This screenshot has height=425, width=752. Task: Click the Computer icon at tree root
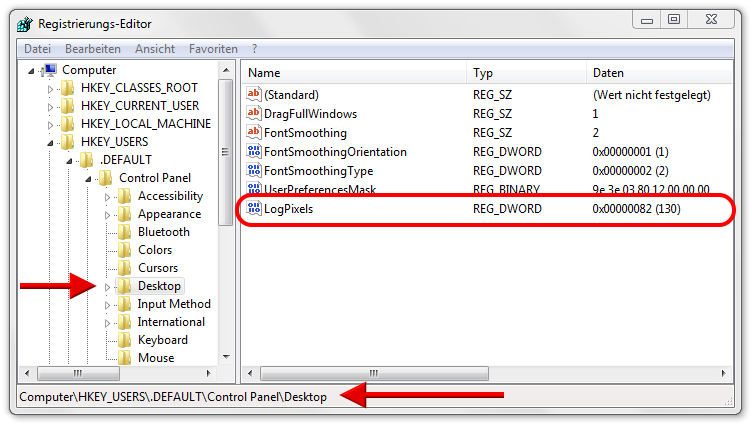click(49, 70)
